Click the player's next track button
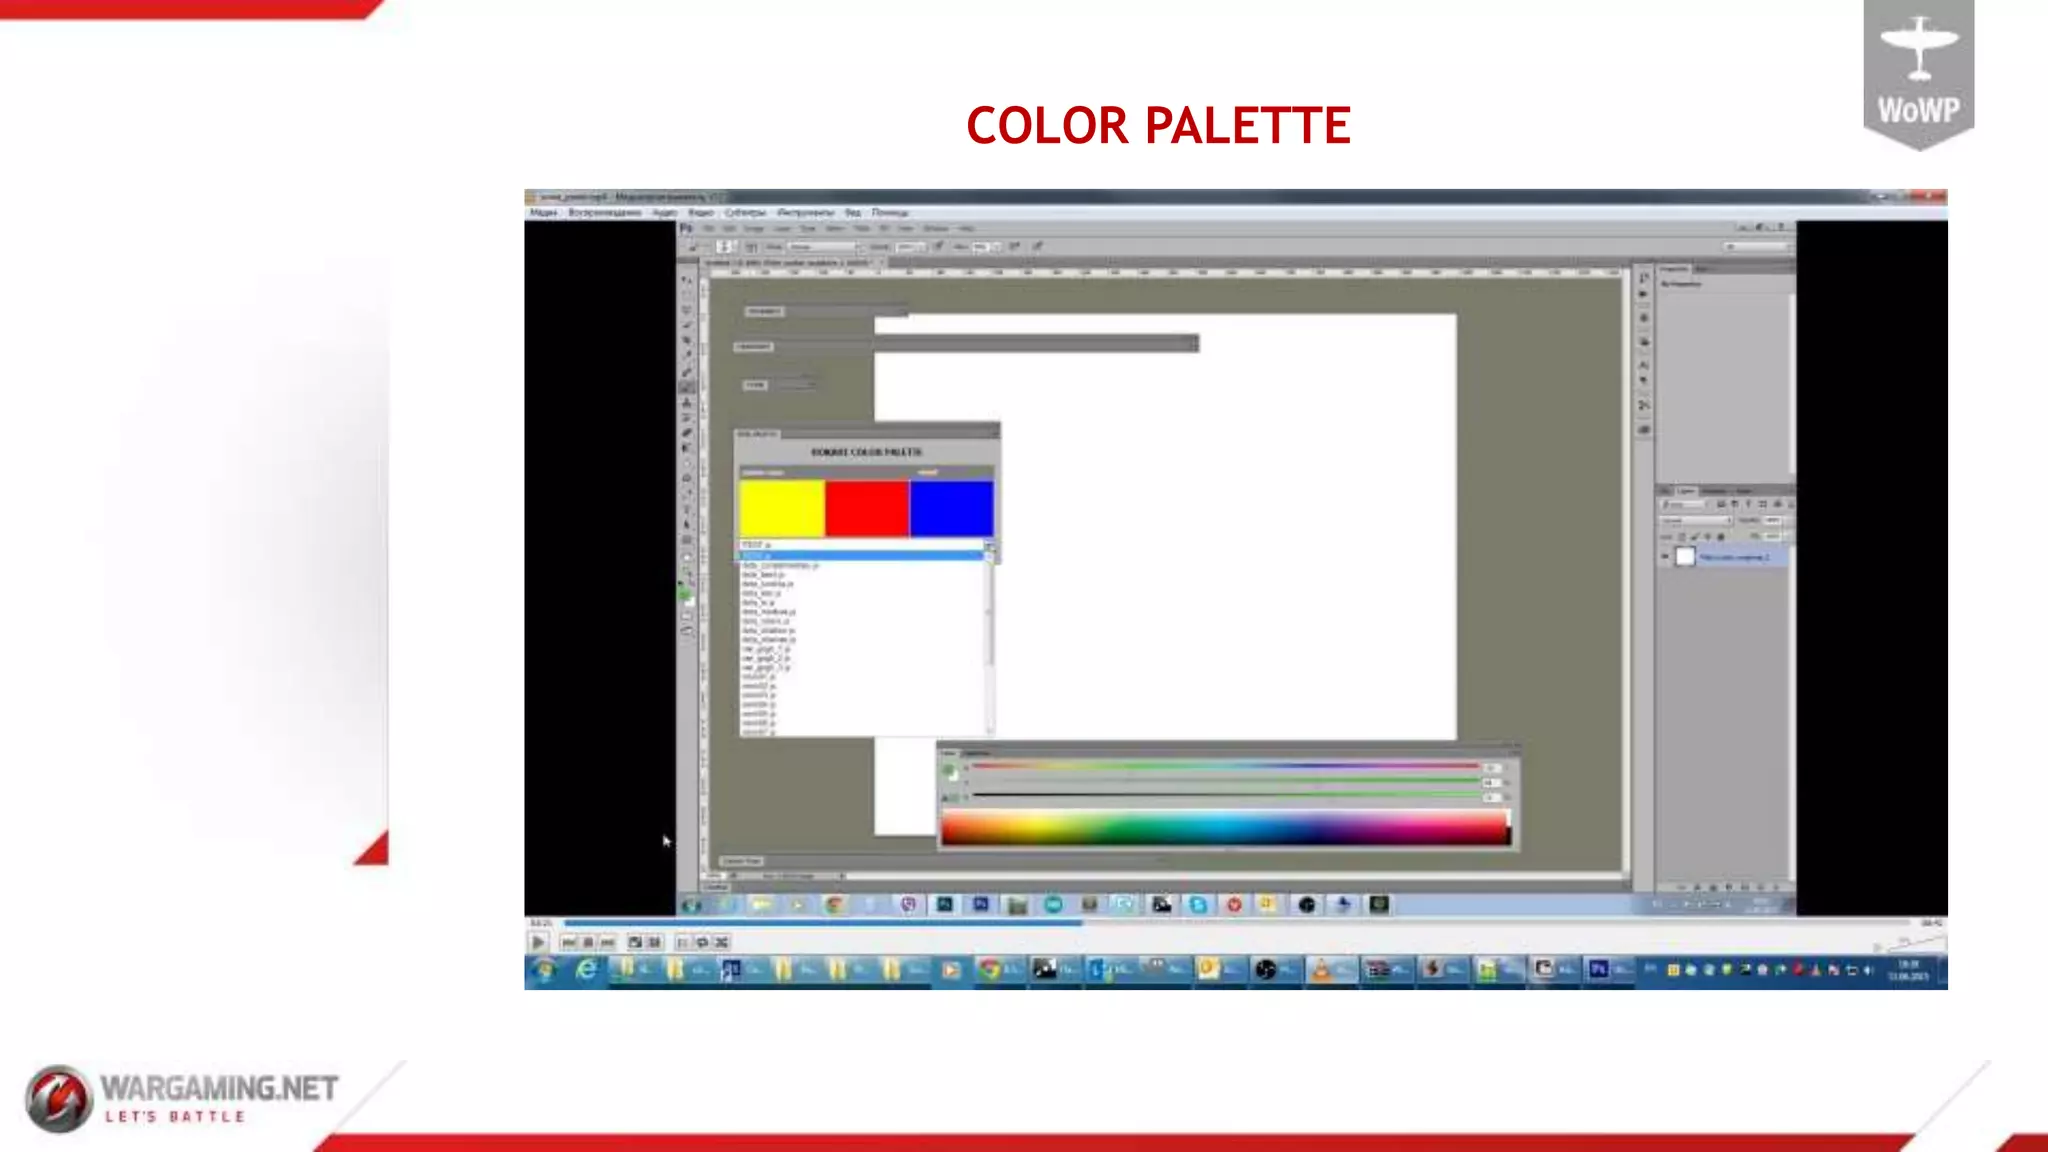Image resolution: width=2048 pixels, height=1152 pixels. point(608,942)
